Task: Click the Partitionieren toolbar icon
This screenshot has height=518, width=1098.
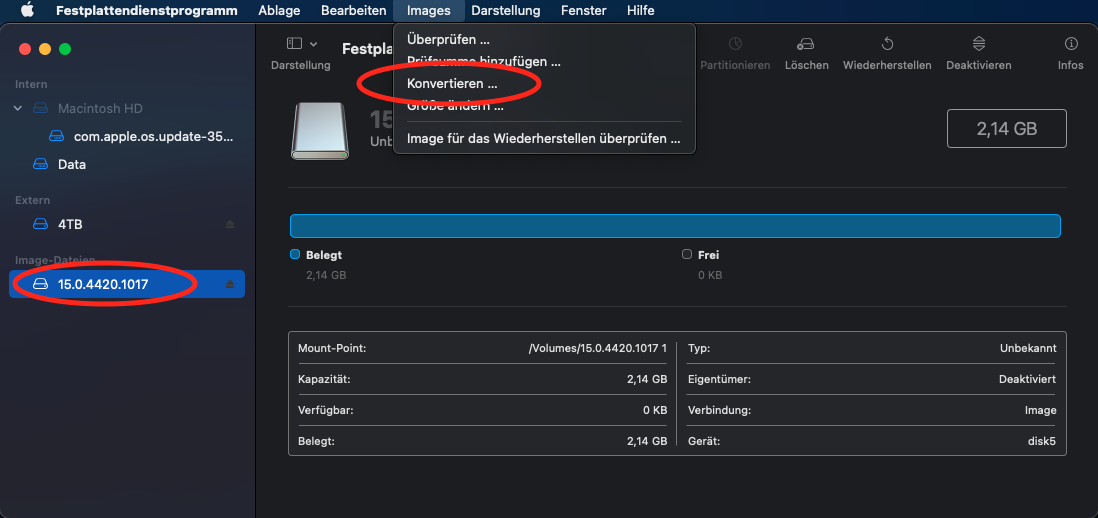Action: (735, 44)
